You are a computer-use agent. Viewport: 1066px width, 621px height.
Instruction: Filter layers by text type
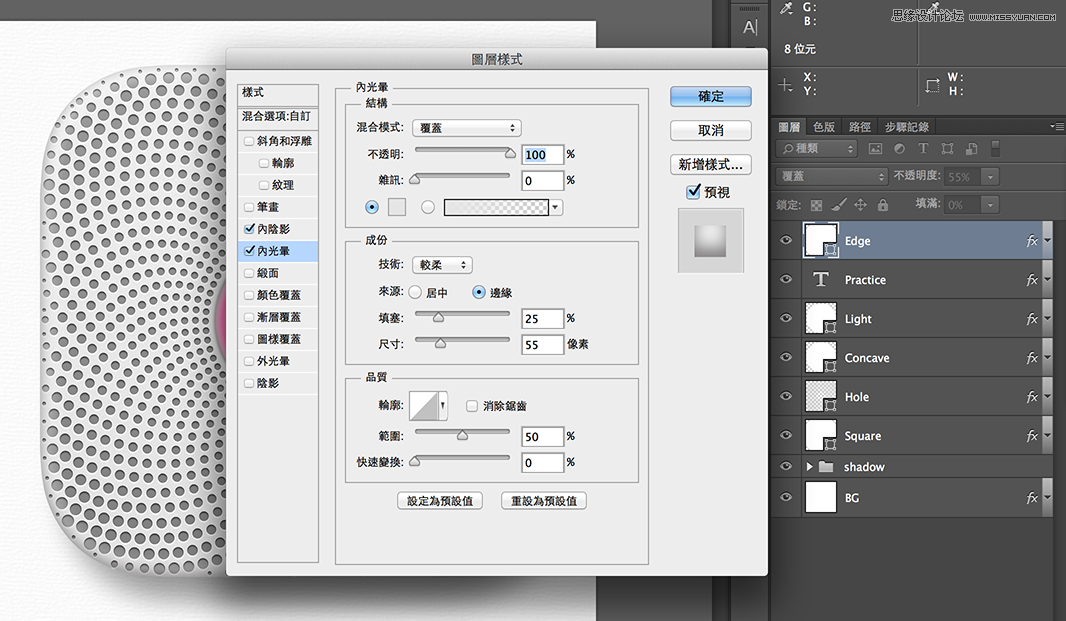(x=923, y=148)
